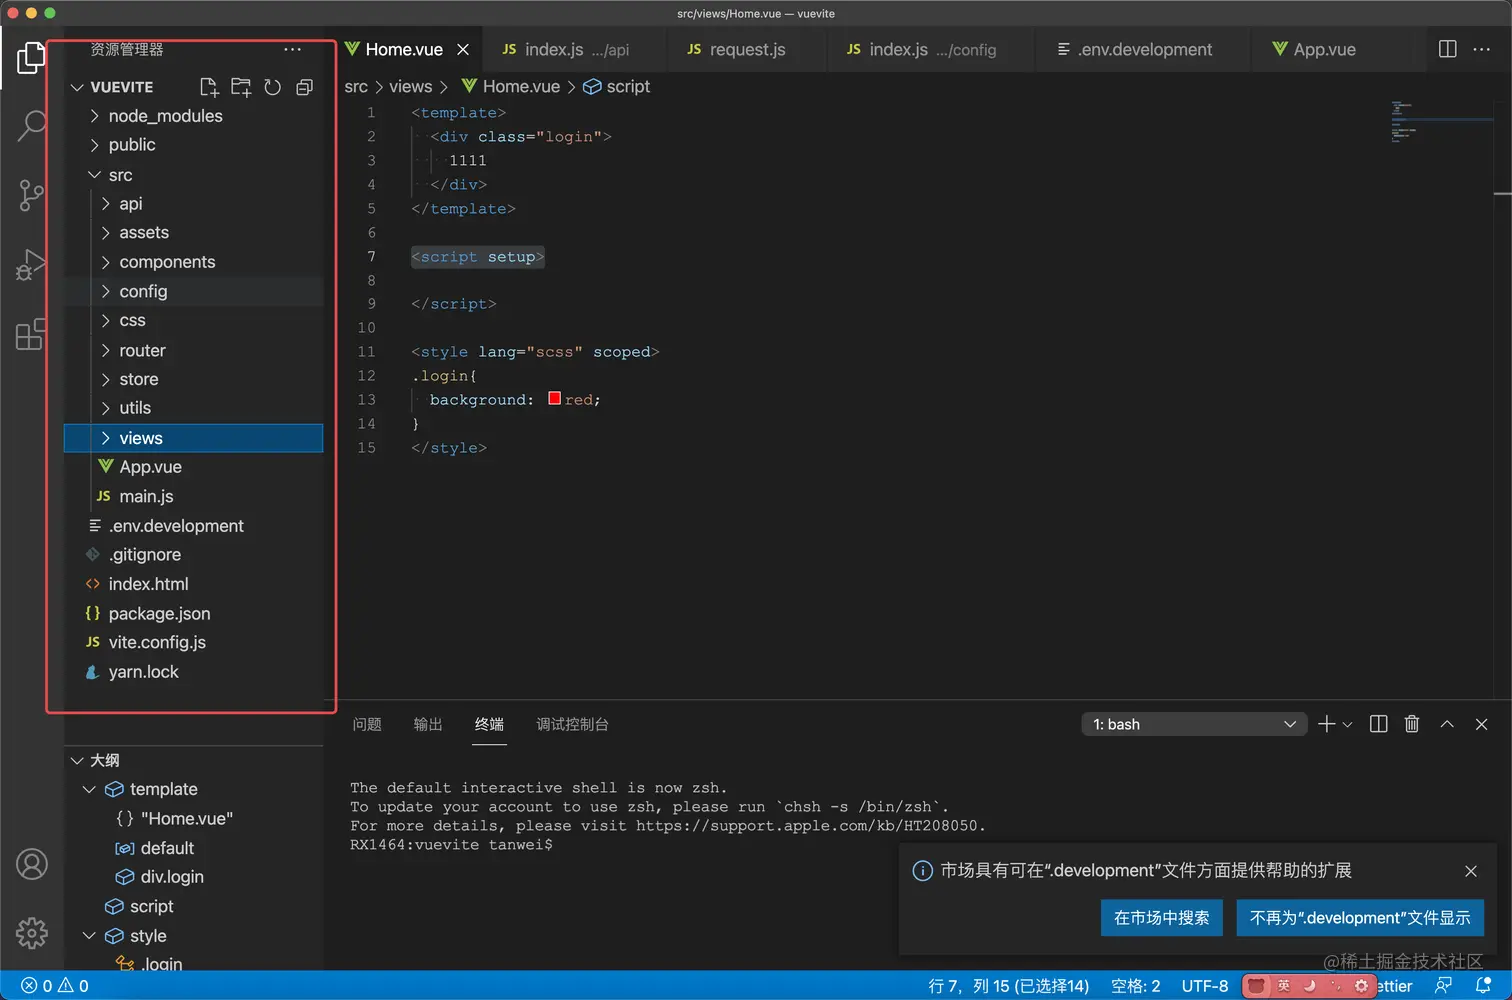Create a new terminal with plus icon
This screenshot has height=1000, width=1512.
pyautogui.click(x=1326, y=724)
